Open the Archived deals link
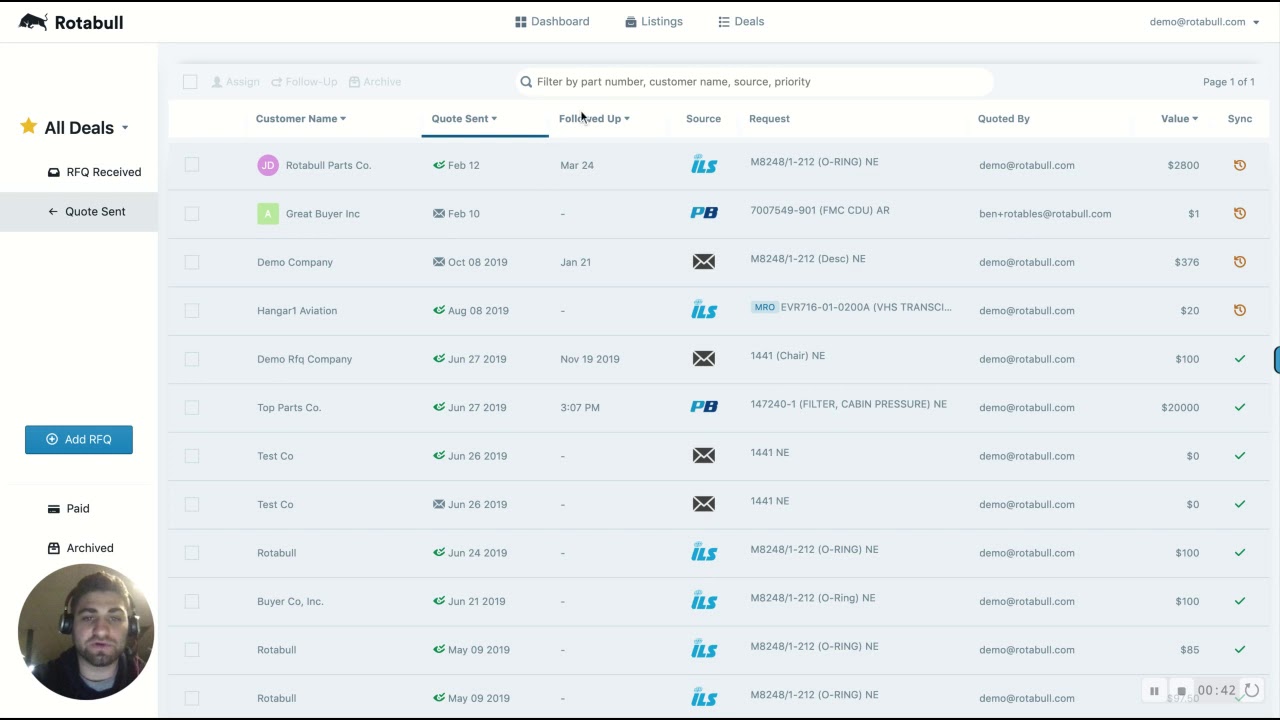1280x720 pixels. pos(80,548)
